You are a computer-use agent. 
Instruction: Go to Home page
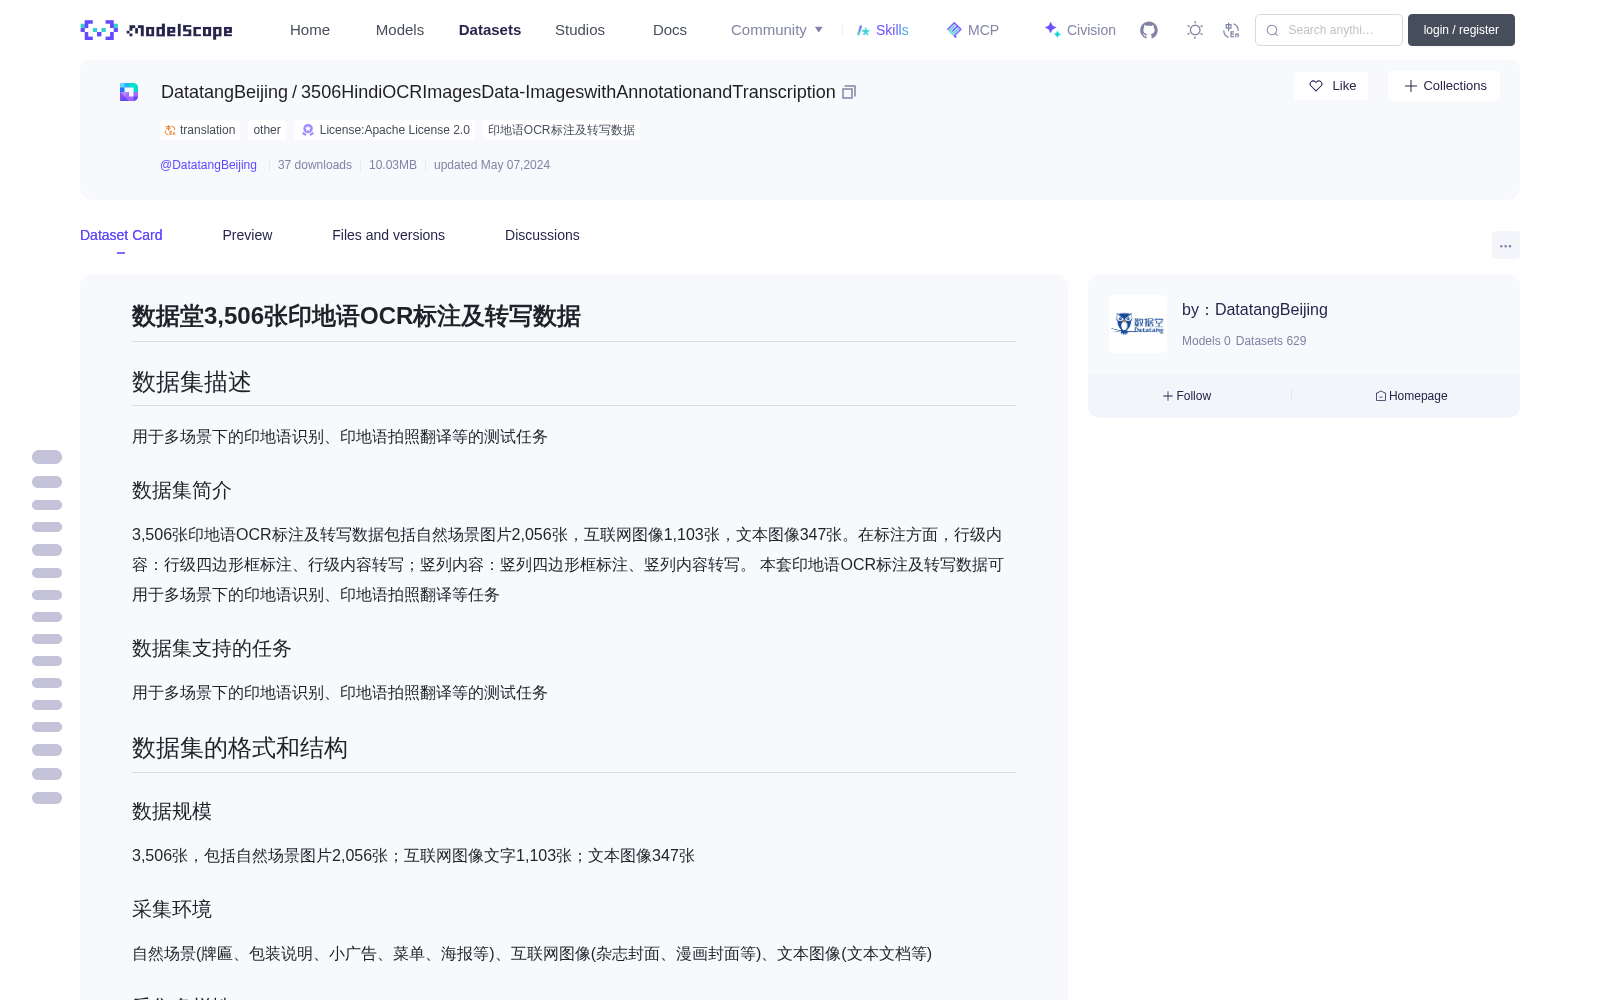(x=310, y=30)
